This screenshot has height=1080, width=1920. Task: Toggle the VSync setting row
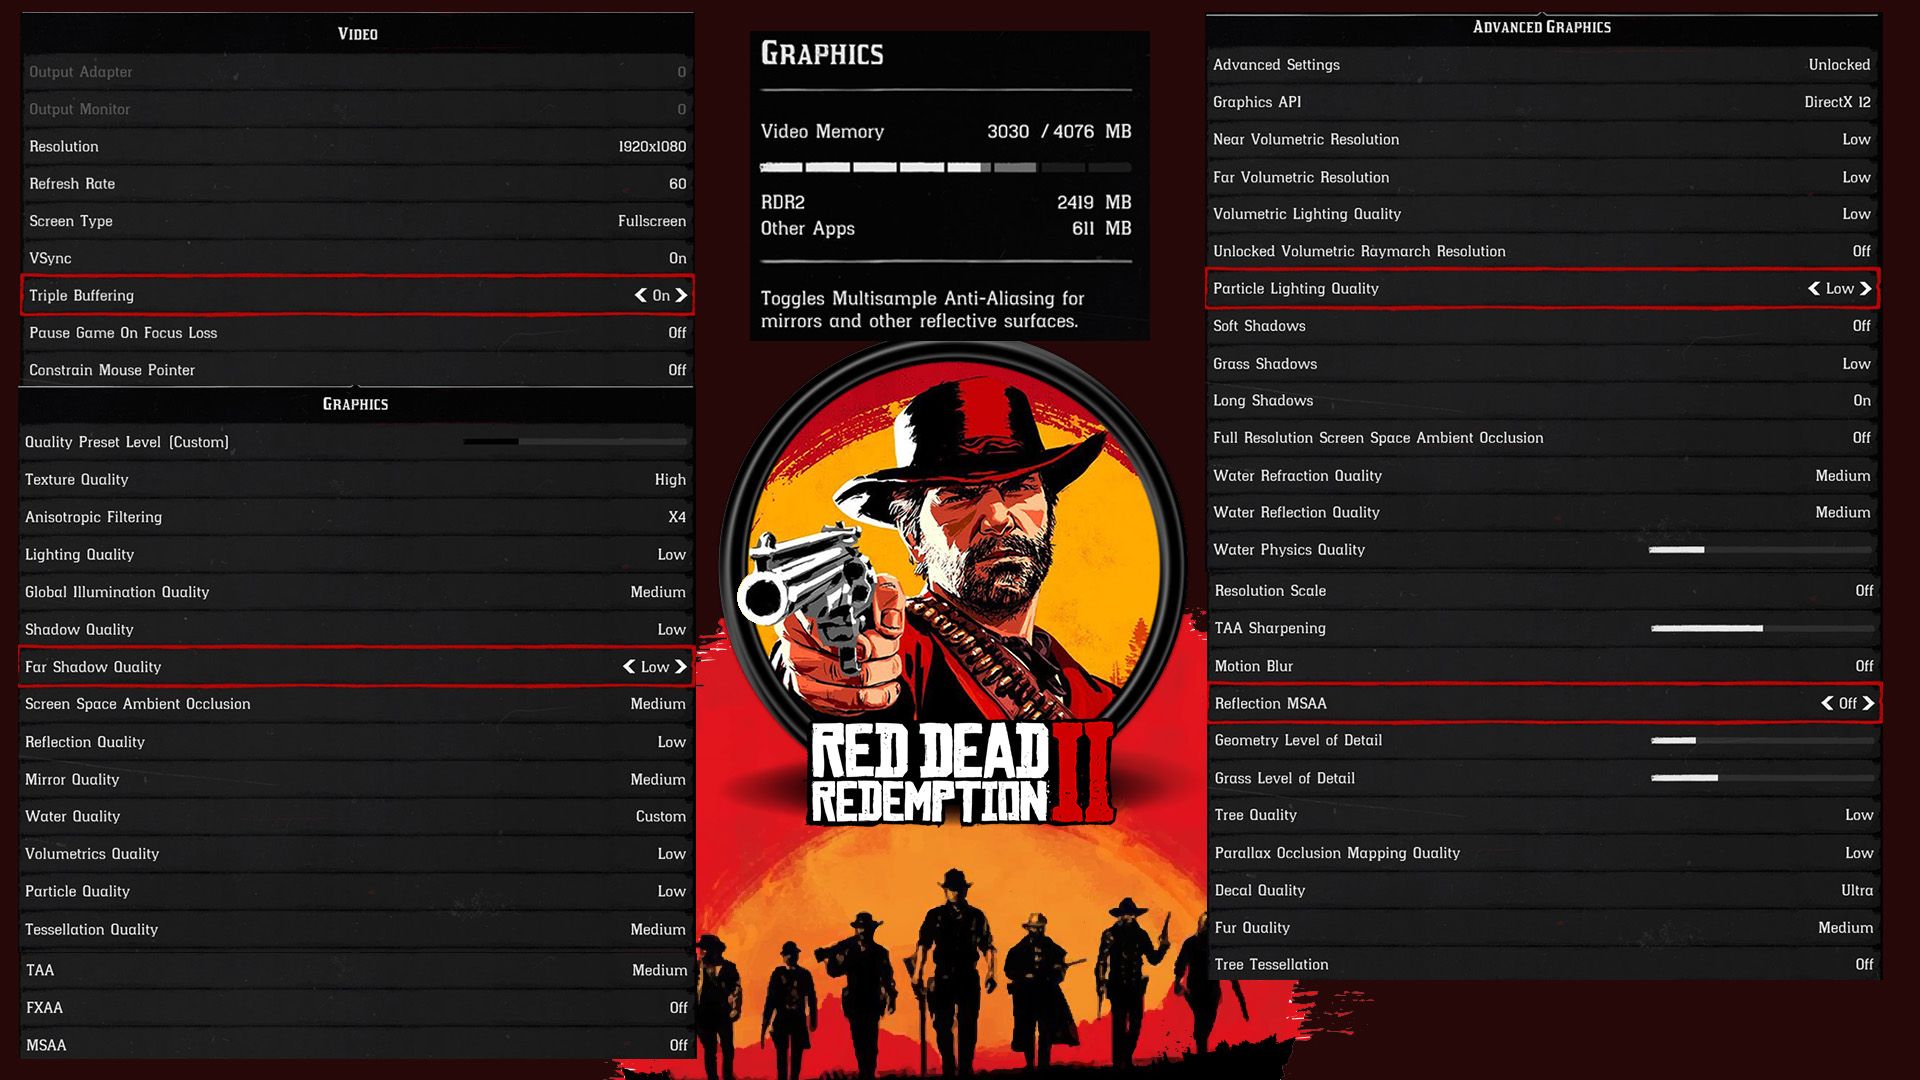pyautogui.click(x=357, y=258)
